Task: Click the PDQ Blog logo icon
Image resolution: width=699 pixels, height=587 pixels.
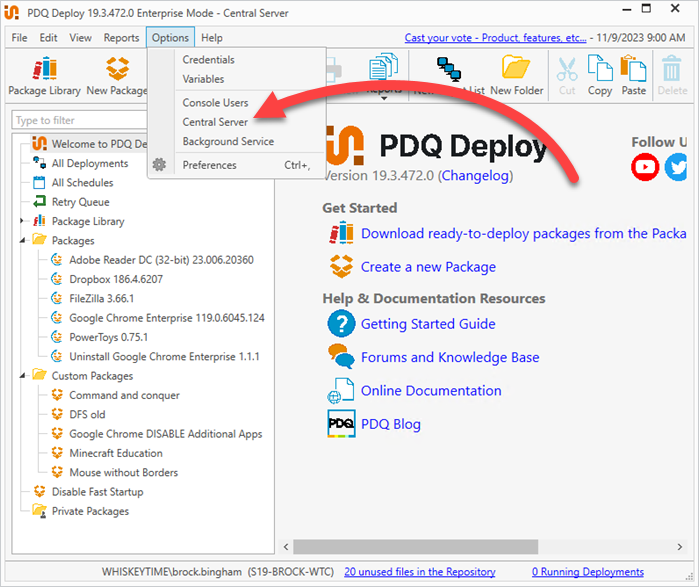Action: (341, 423)
